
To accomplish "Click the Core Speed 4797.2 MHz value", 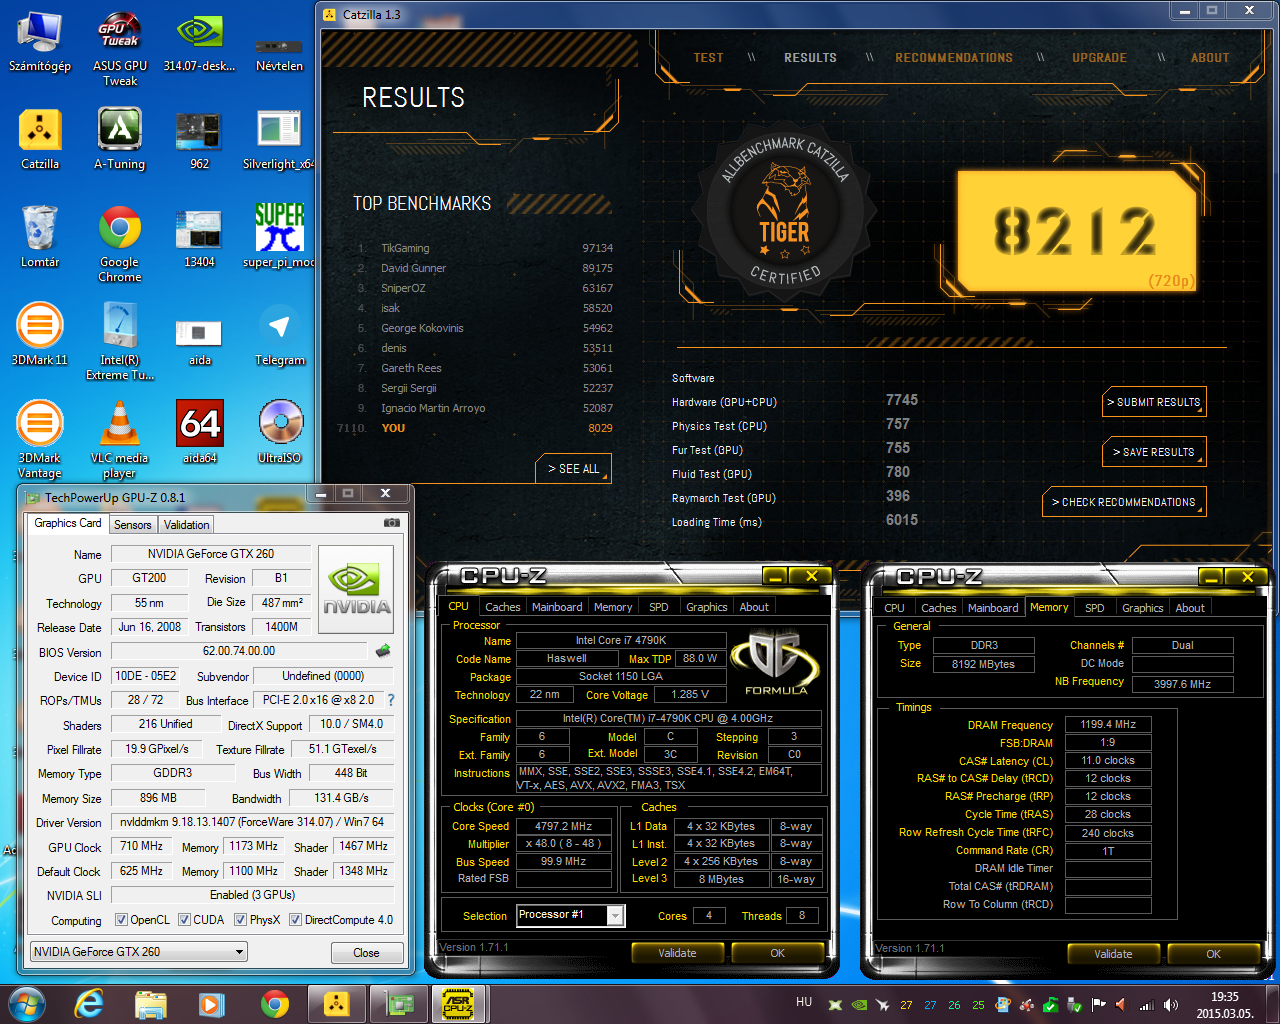I will [x=563, y=826].
